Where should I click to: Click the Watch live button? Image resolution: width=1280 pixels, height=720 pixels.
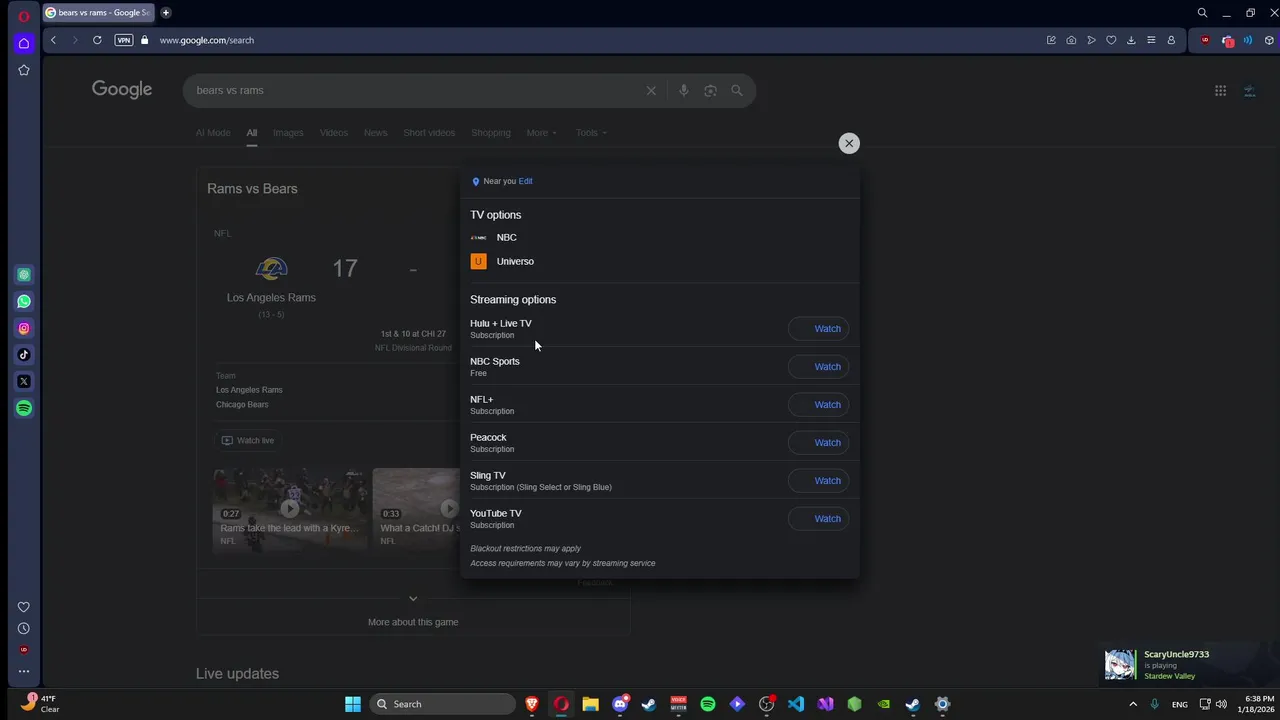[x=248, y=440]
